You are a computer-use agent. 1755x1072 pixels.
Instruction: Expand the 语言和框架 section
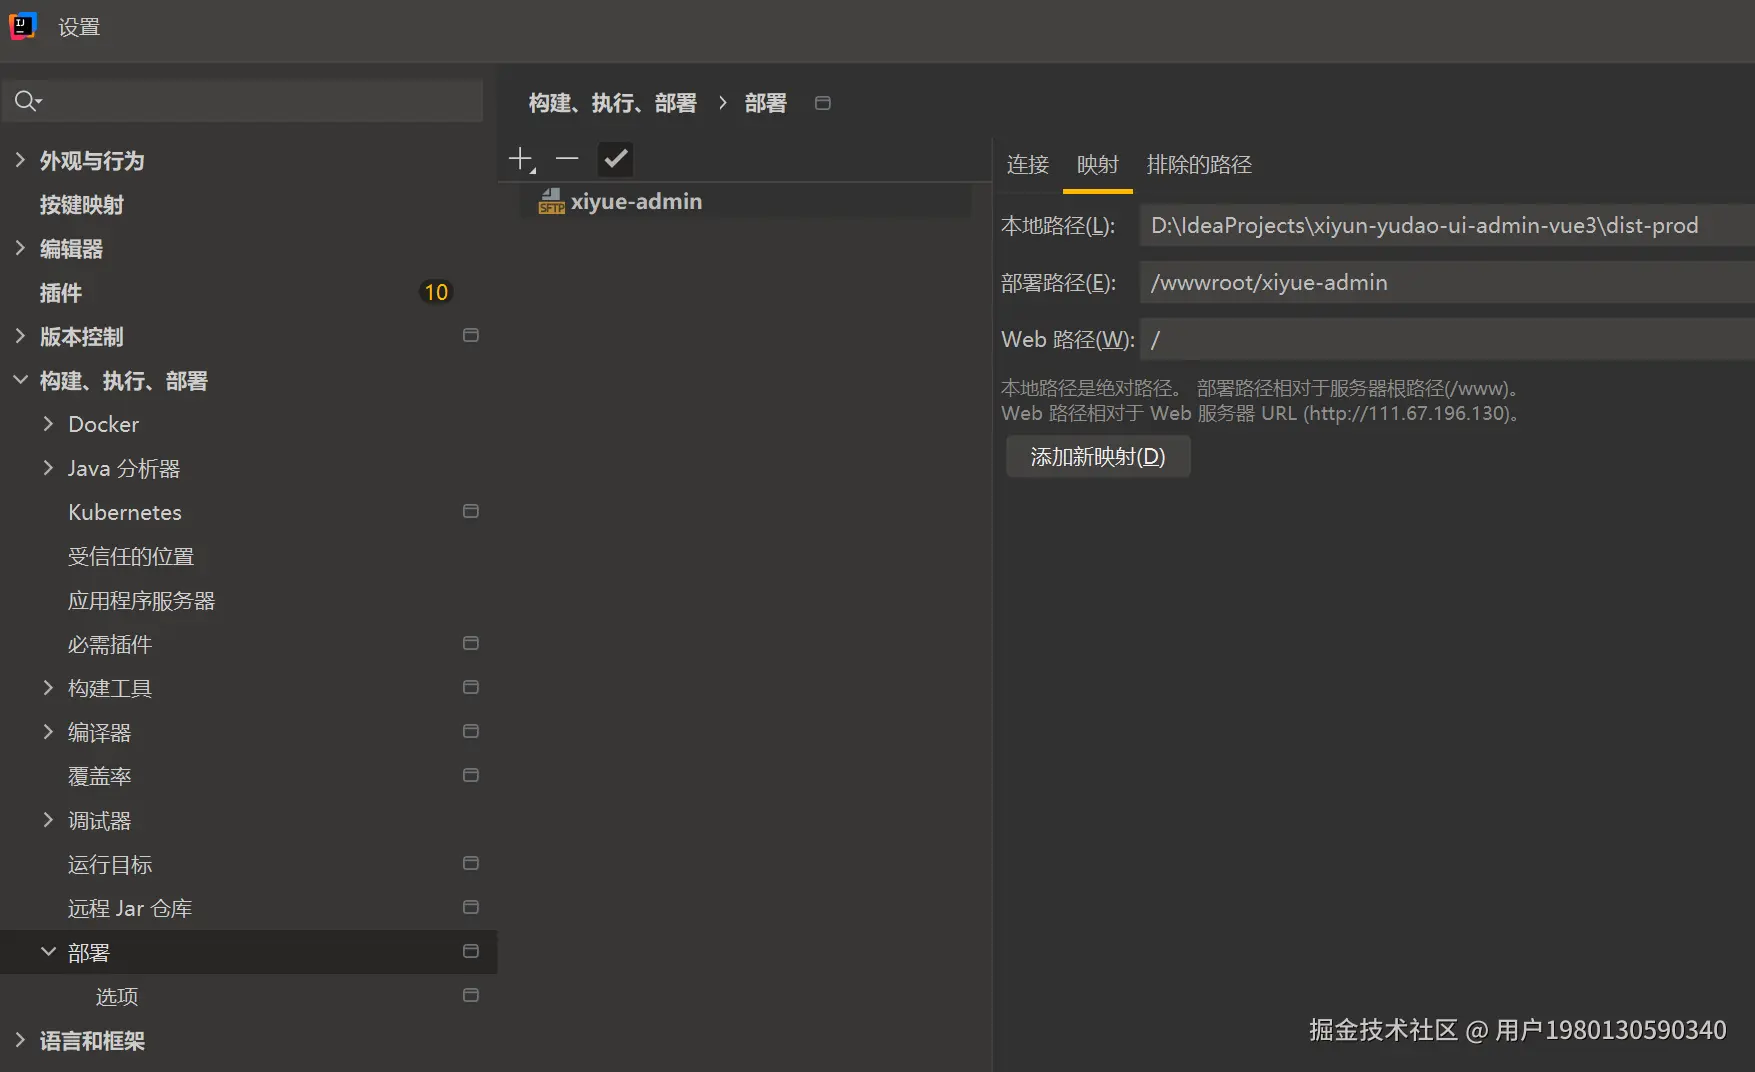[20, 1040]
